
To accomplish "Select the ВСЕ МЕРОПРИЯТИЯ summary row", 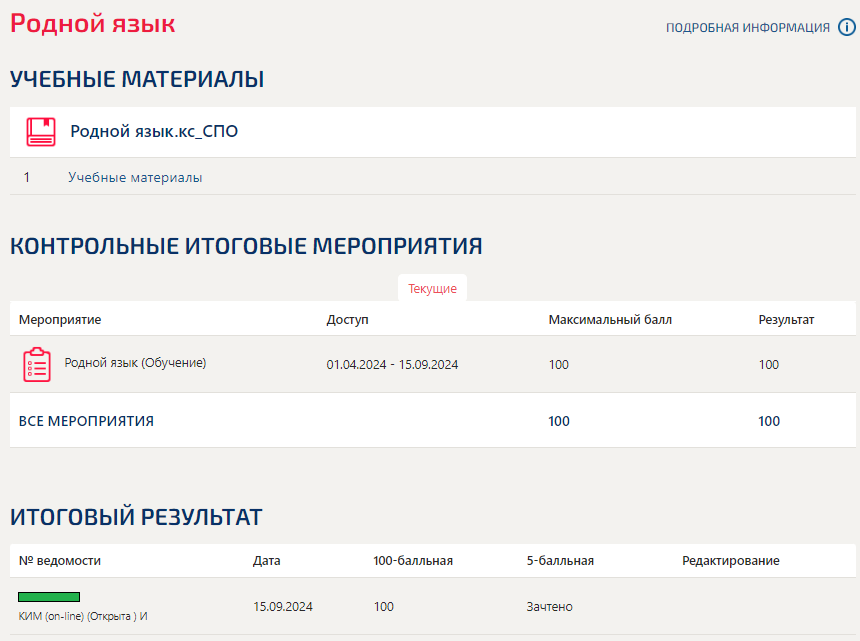I will point(433,421).
